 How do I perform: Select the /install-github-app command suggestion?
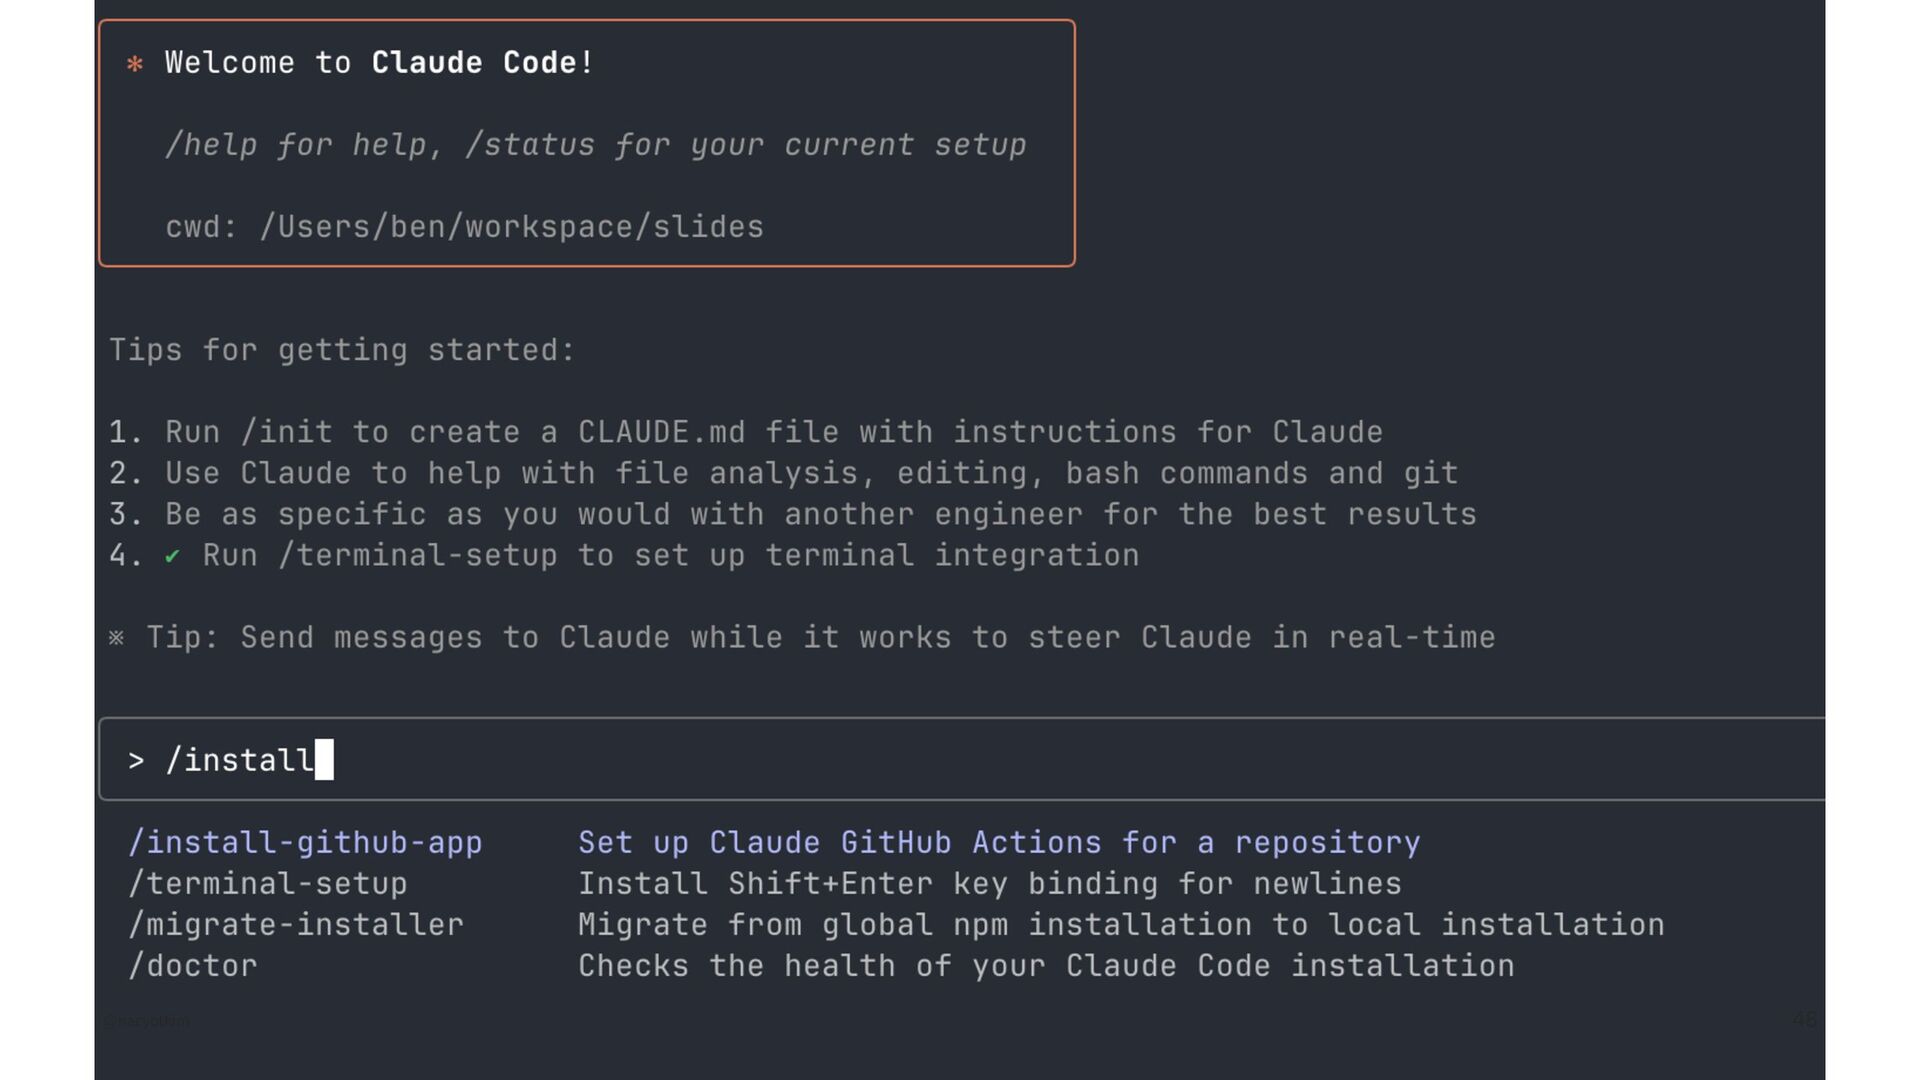tap(305, 843)
